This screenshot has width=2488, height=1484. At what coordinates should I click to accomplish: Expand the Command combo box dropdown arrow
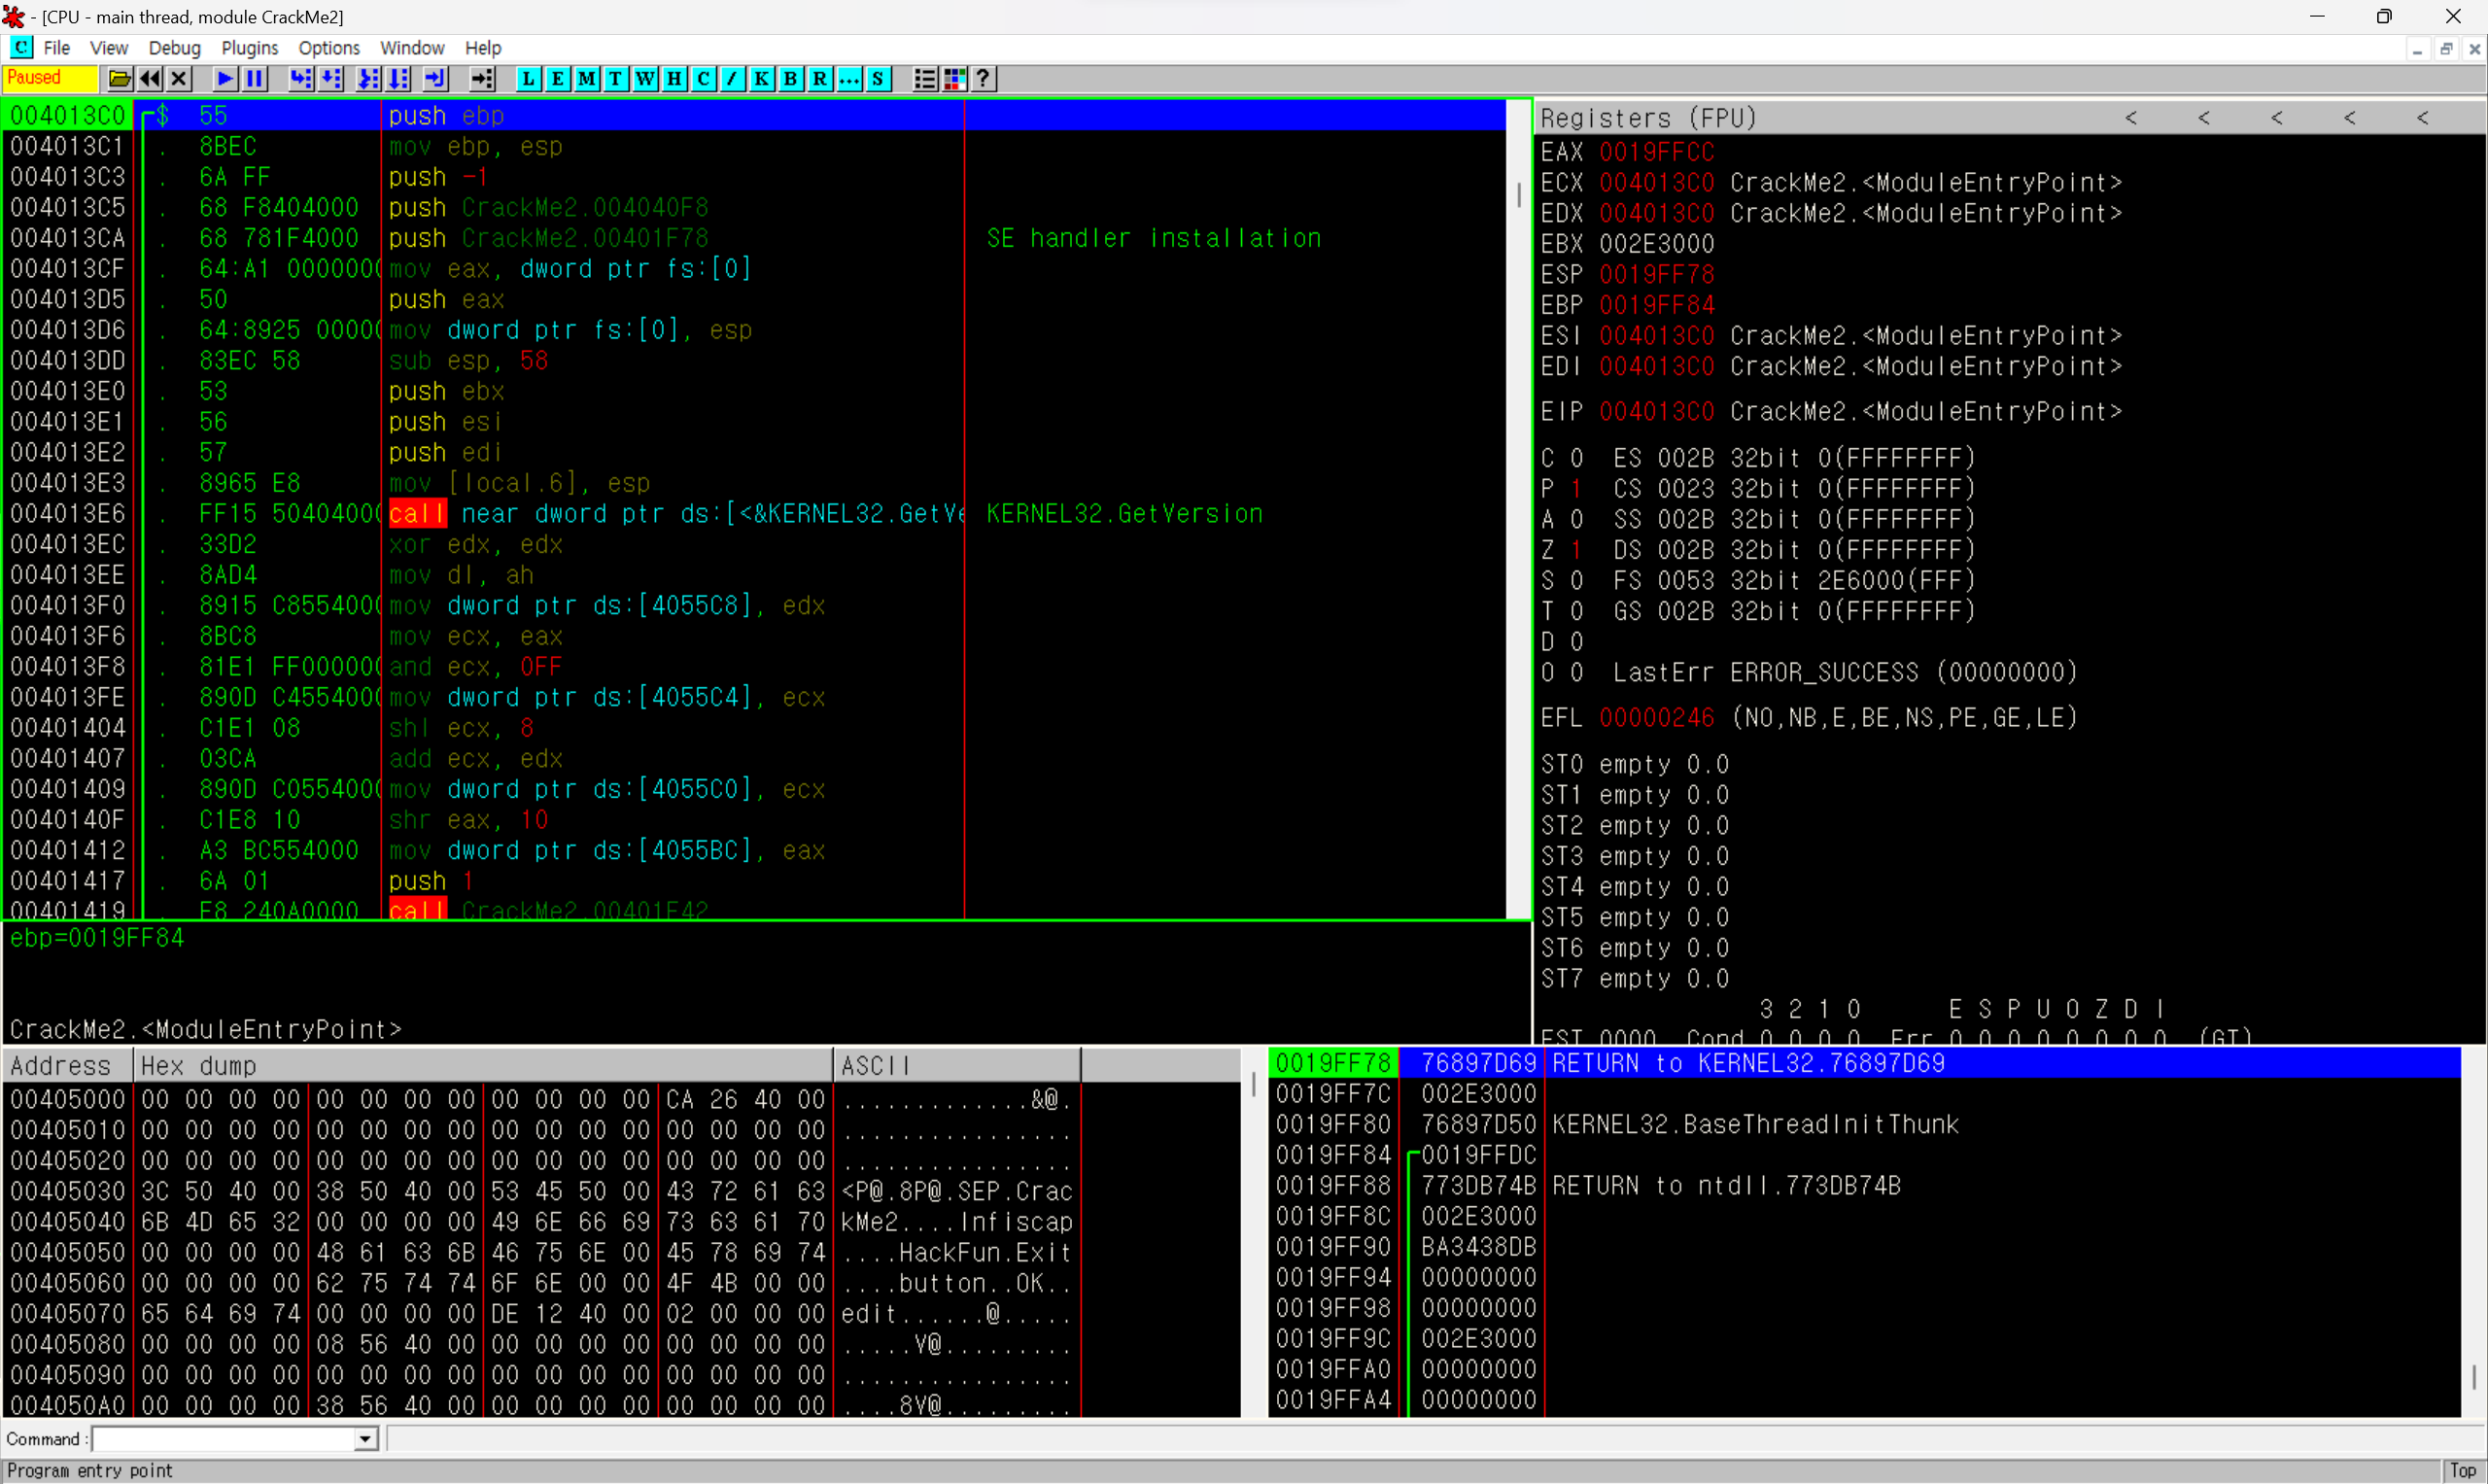pos(365,1439)
